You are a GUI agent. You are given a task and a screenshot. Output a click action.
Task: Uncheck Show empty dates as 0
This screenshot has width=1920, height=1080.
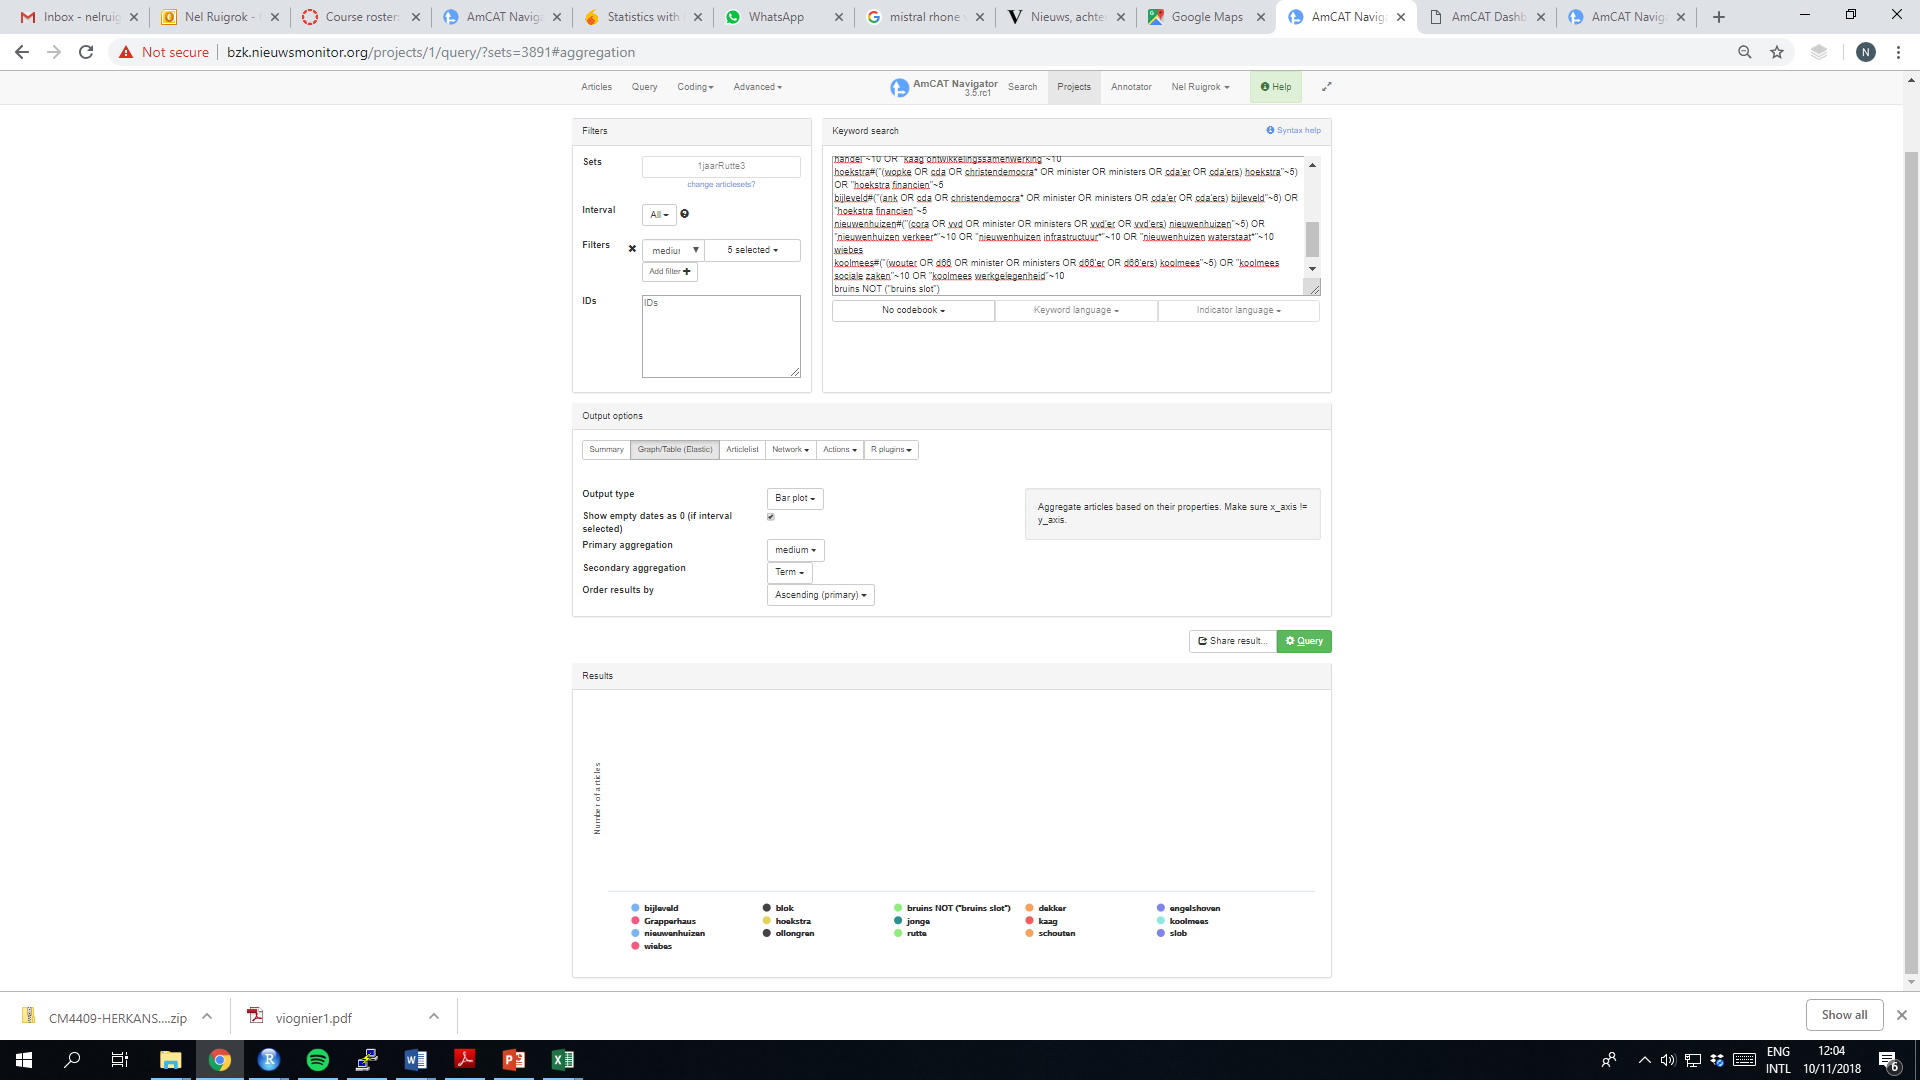point(770,516)
